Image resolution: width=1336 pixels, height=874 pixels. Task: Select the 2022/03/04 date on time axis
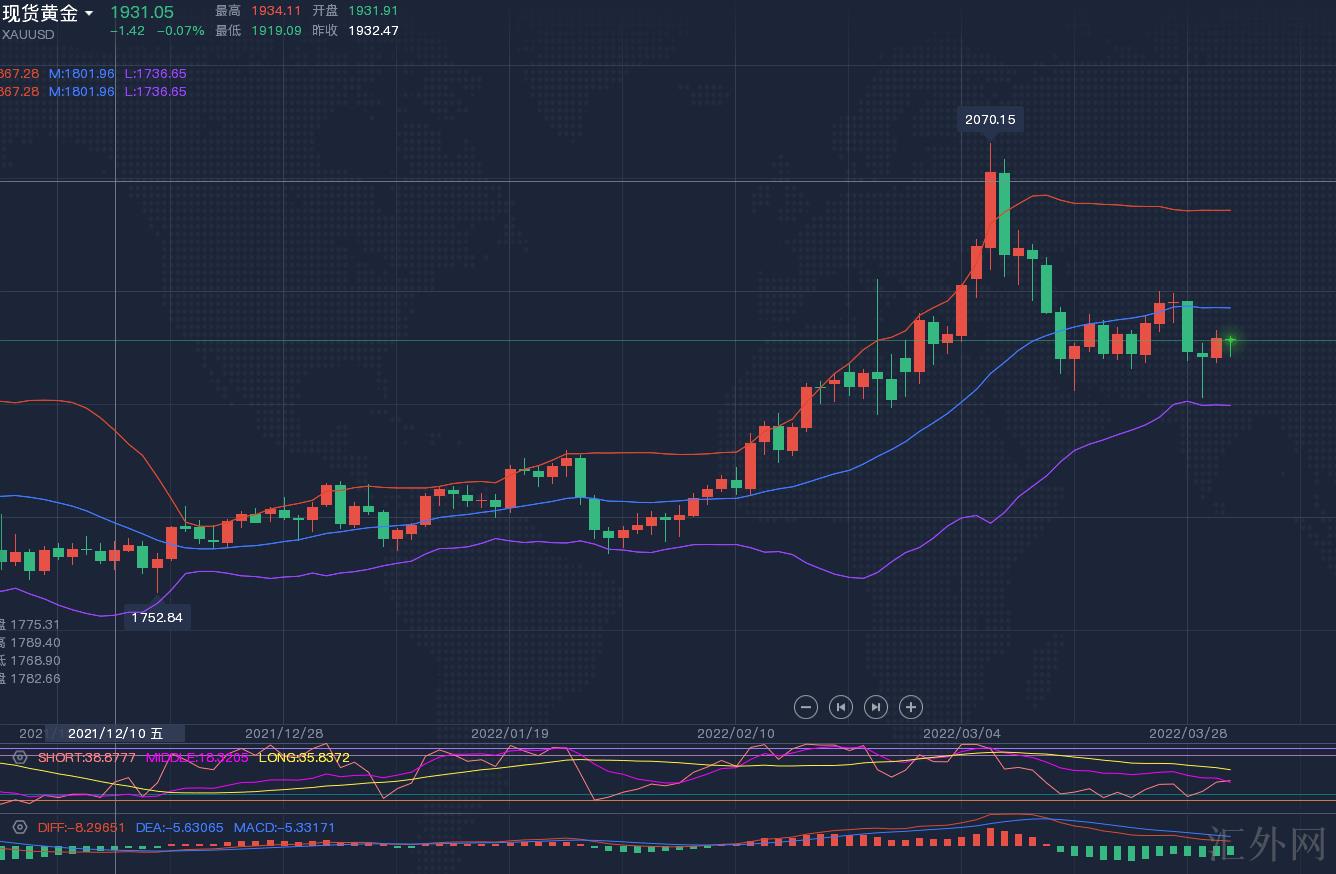[x=961, y=733]
